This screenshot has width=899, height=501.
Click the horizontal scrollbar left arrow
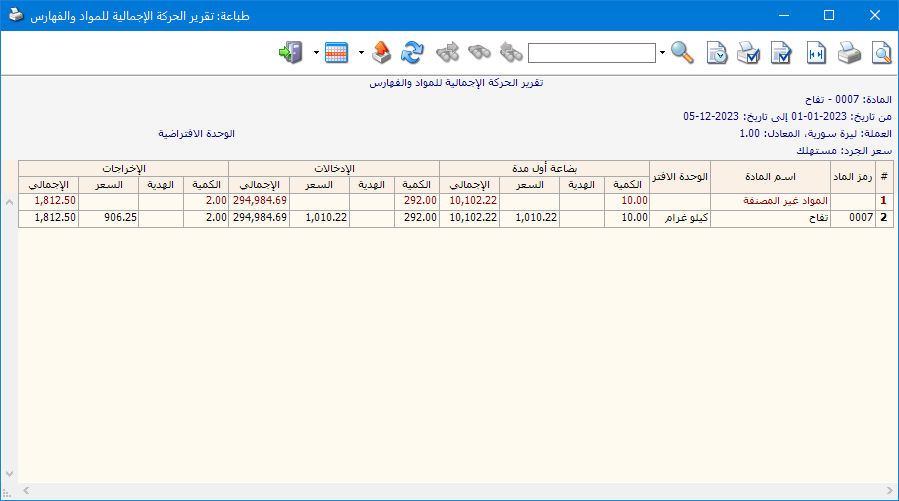click(26, 491)
